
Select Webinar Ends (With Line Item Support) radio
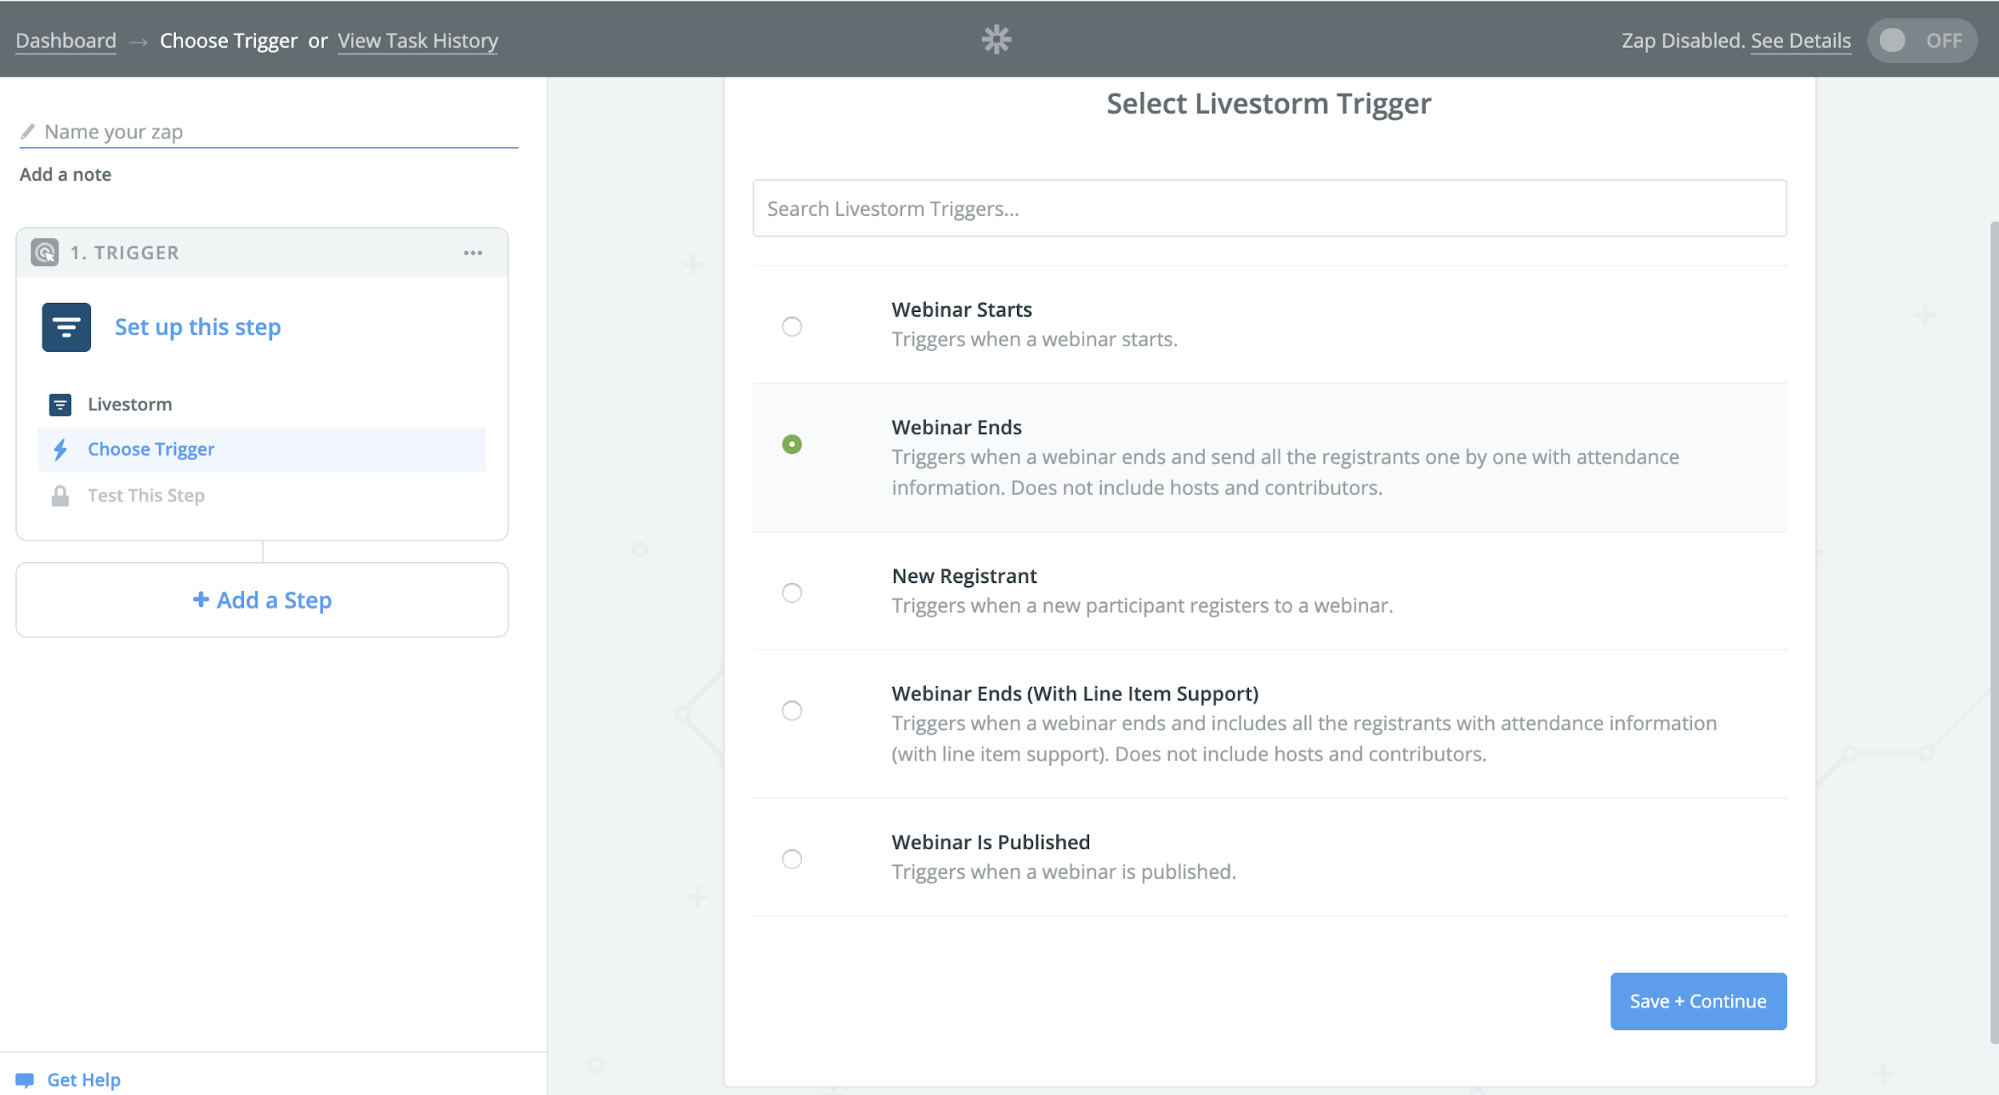click(x=792, y=710)
